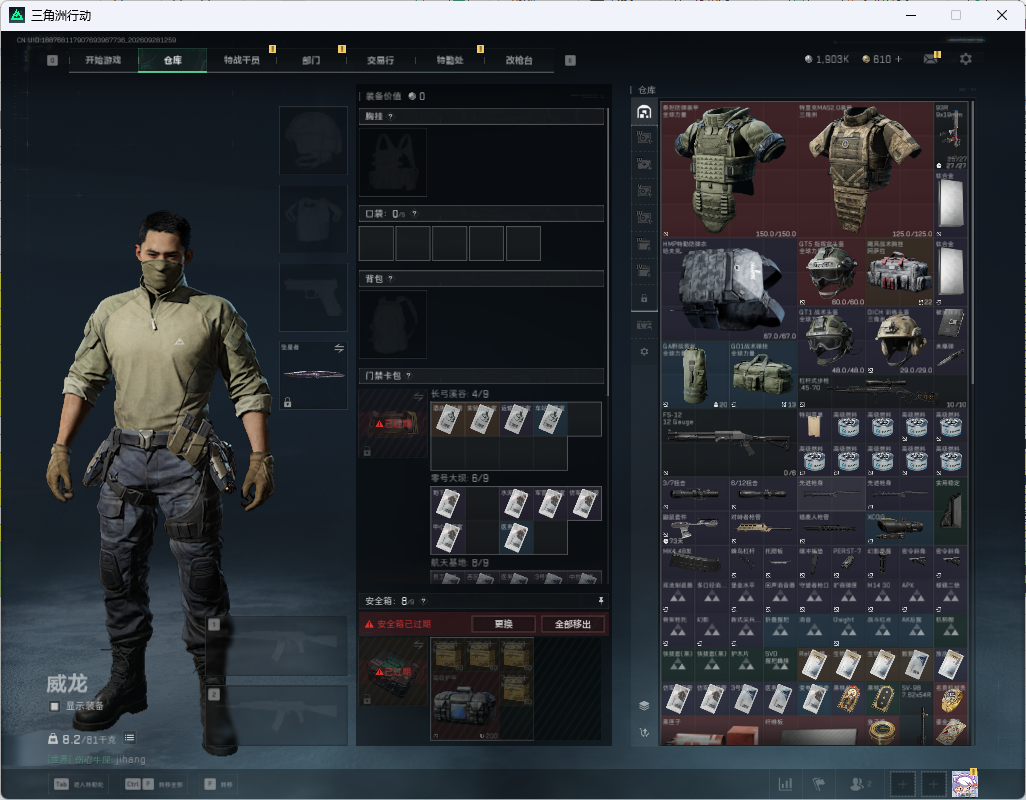Click the help icon beside 胸挂

391,116
